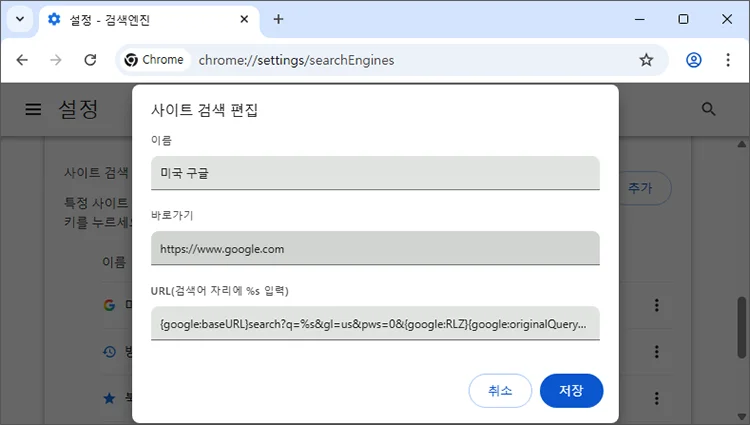Image resolution: width=750 pixels, height=425 pixels.
Task: Open more actions for the Google row
Action: point(657,305)
